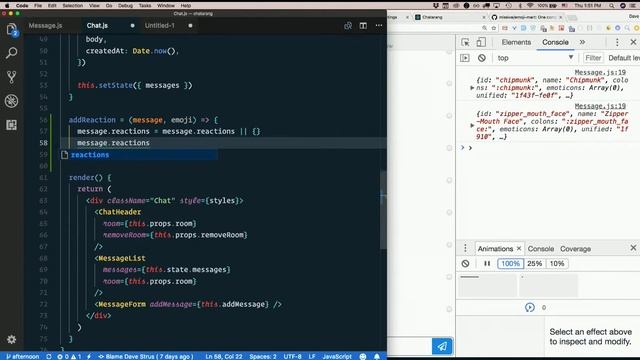Viewport: 640px width, 360px height.
Task: Click the feedback smiley in status bar
Action: [x=363, y=356]
